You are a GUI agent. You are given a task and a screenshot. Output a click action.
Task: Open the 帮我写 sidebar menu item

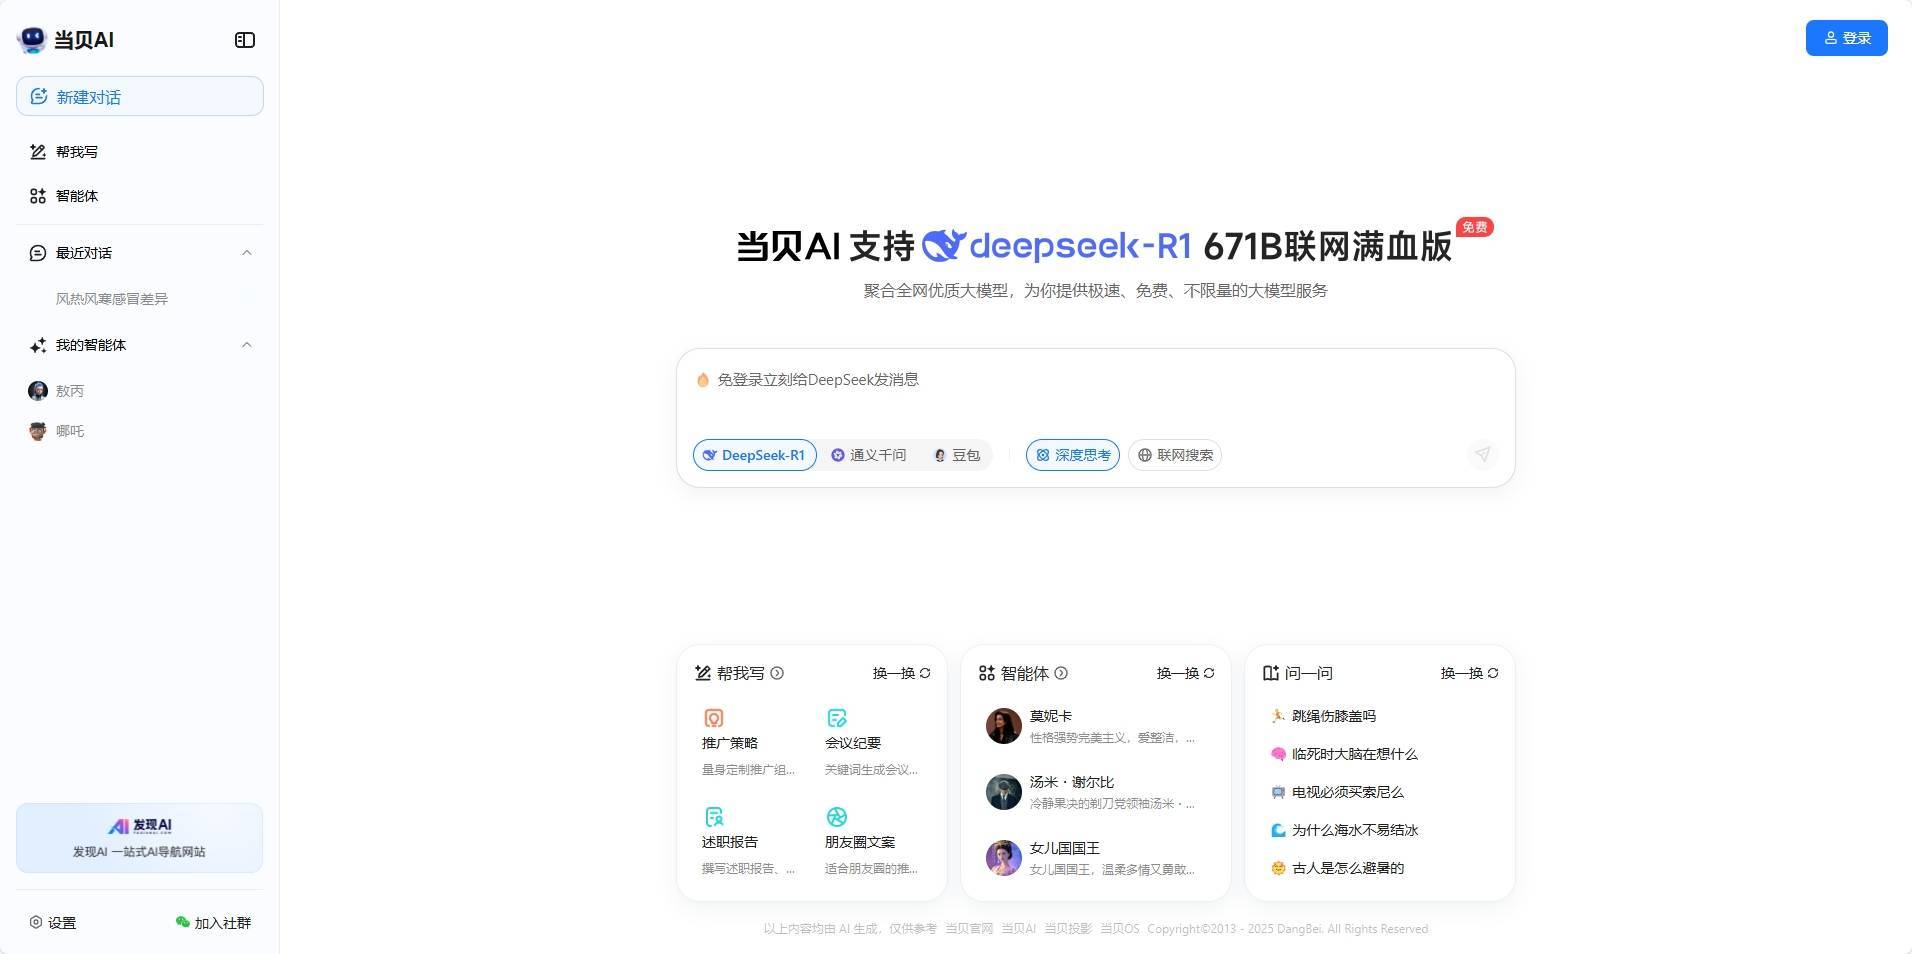coord(140,152)
